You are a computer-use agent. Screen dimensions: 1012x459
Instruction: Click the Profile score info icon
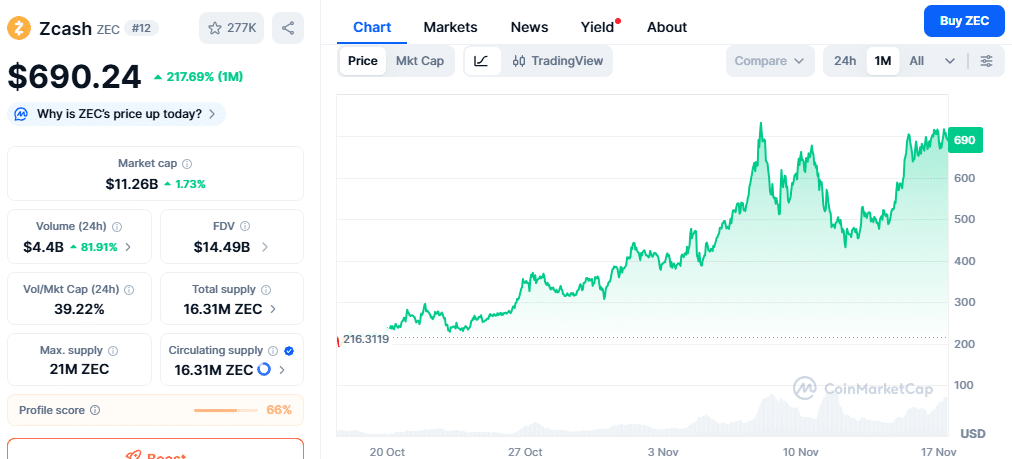(x=95, y=410)
